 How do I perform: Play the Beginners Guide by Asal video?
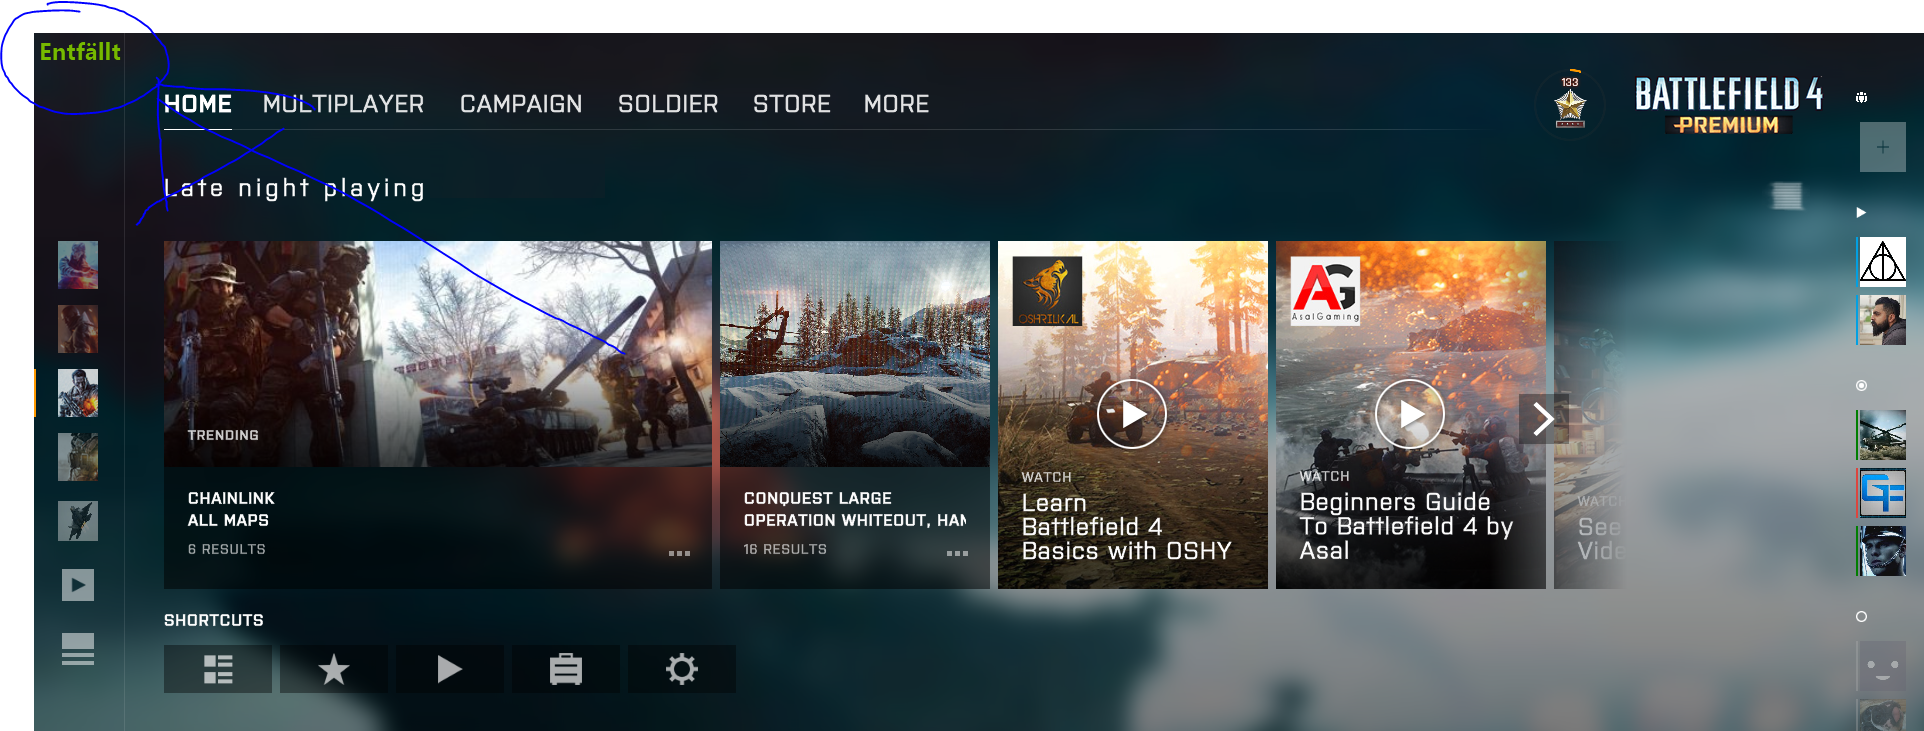point(1409,414)
